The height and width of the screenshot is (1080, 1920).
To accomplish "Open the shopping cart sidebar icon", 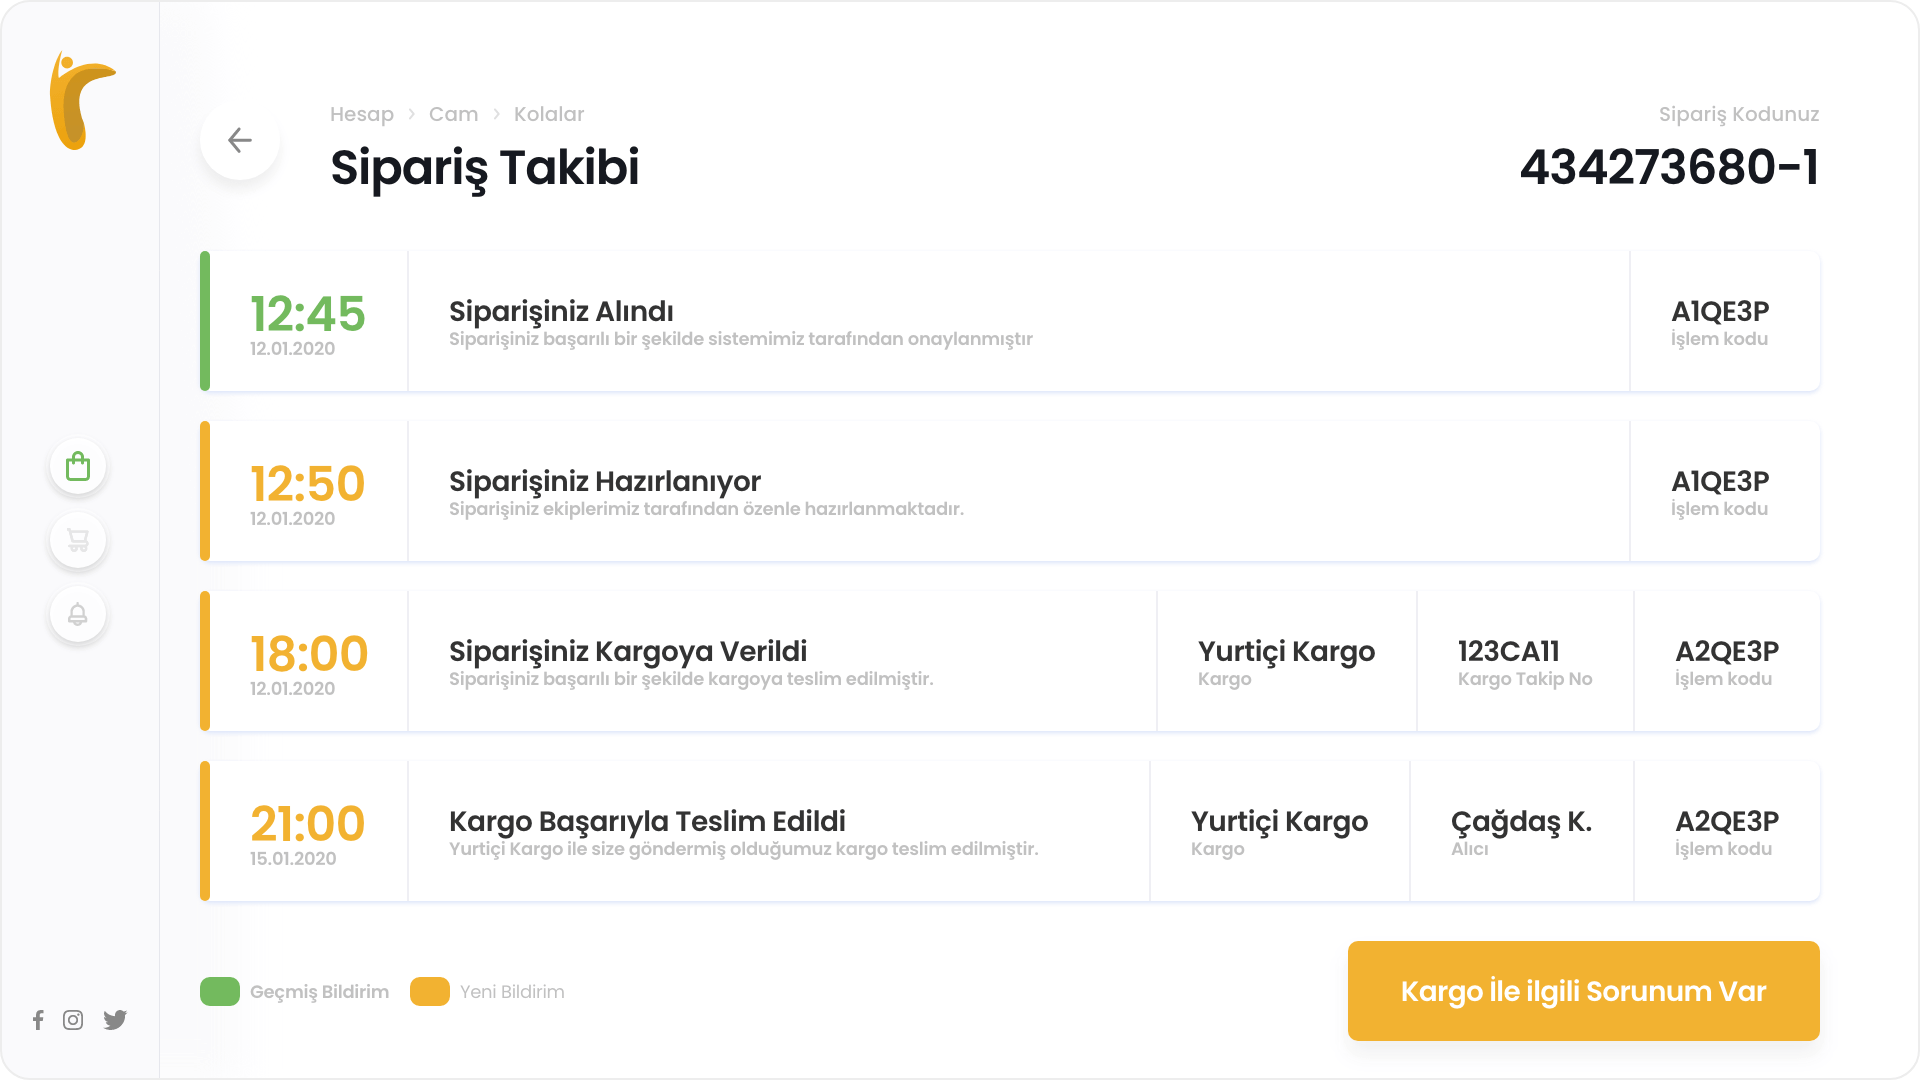I will 78,541.
